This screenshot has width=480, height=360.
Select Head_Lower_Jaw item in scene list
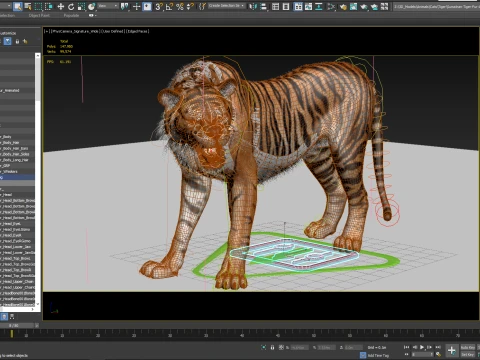17,246
